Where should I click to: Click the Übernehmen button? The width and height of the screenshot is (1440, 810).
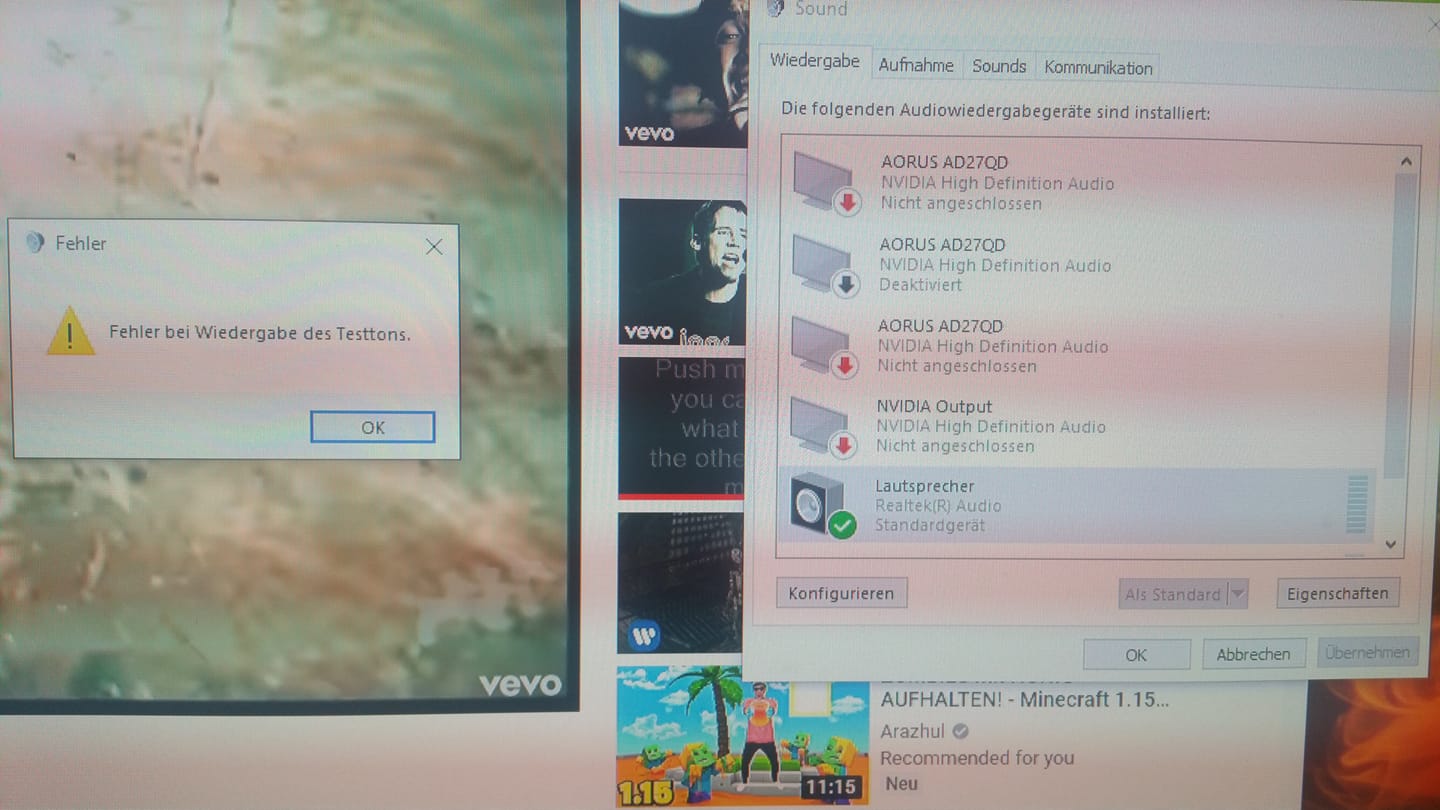click(x=1367, y=652)
